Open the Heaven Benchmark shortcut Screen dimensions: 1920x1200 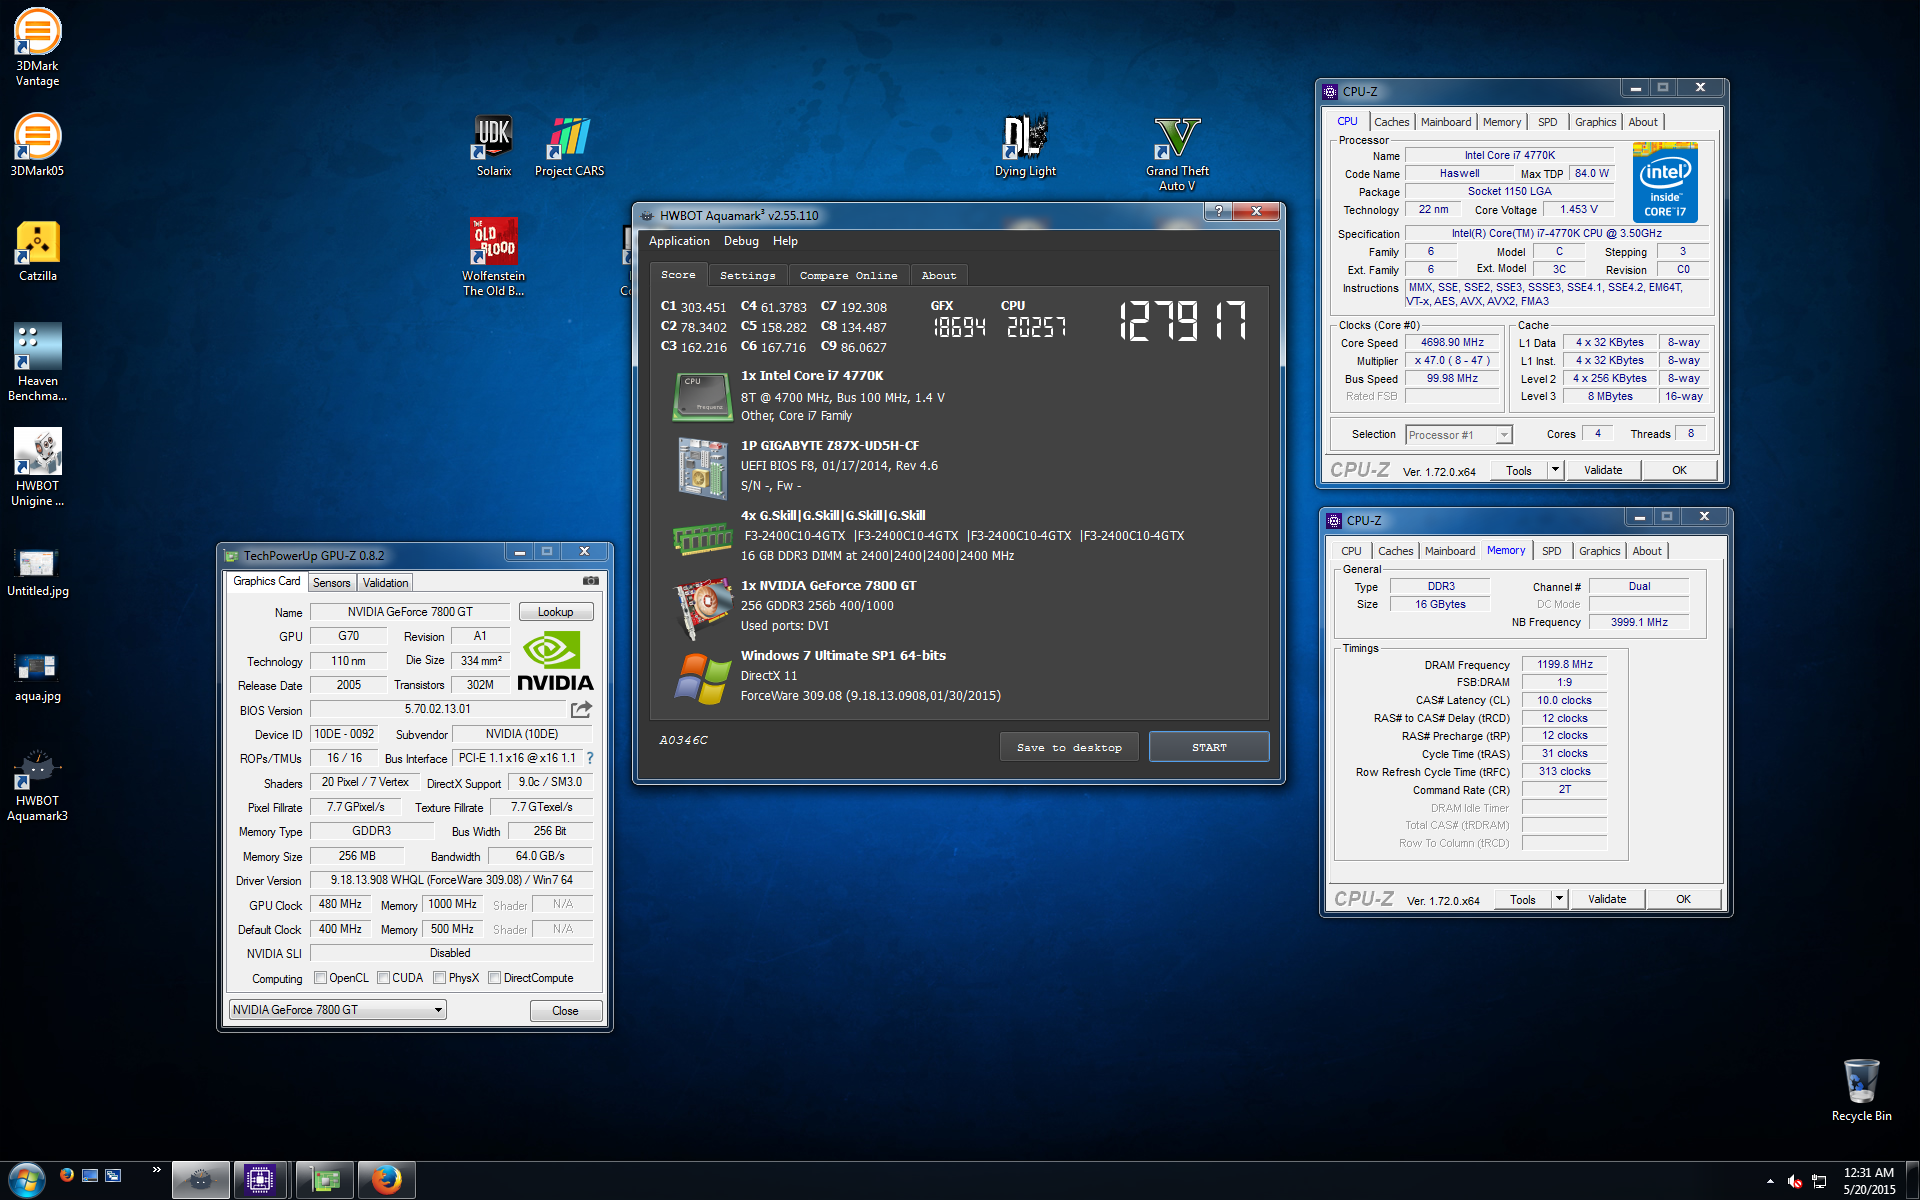[37, 362]
